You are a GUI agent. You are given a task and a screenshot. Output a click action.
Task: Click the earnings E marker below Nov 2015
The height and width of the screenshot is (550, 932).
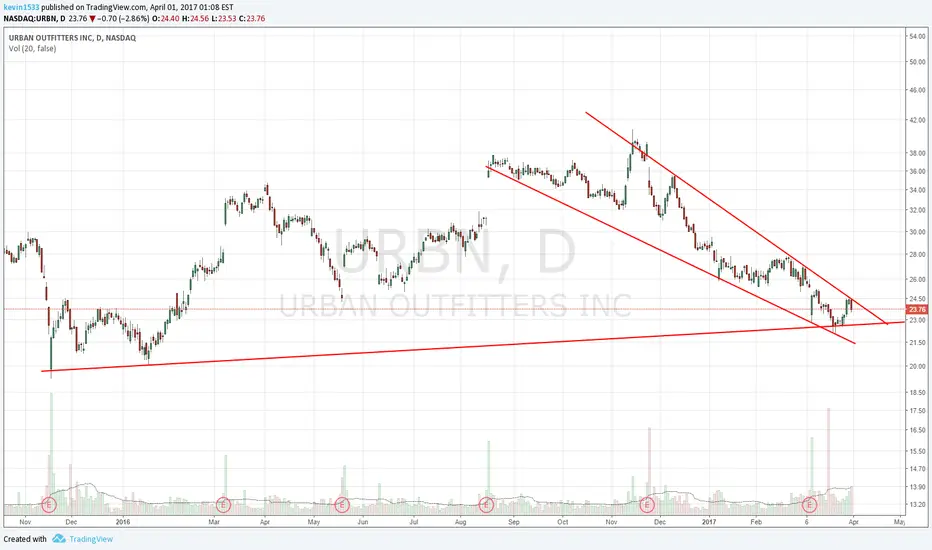click(x=49, y=505)
